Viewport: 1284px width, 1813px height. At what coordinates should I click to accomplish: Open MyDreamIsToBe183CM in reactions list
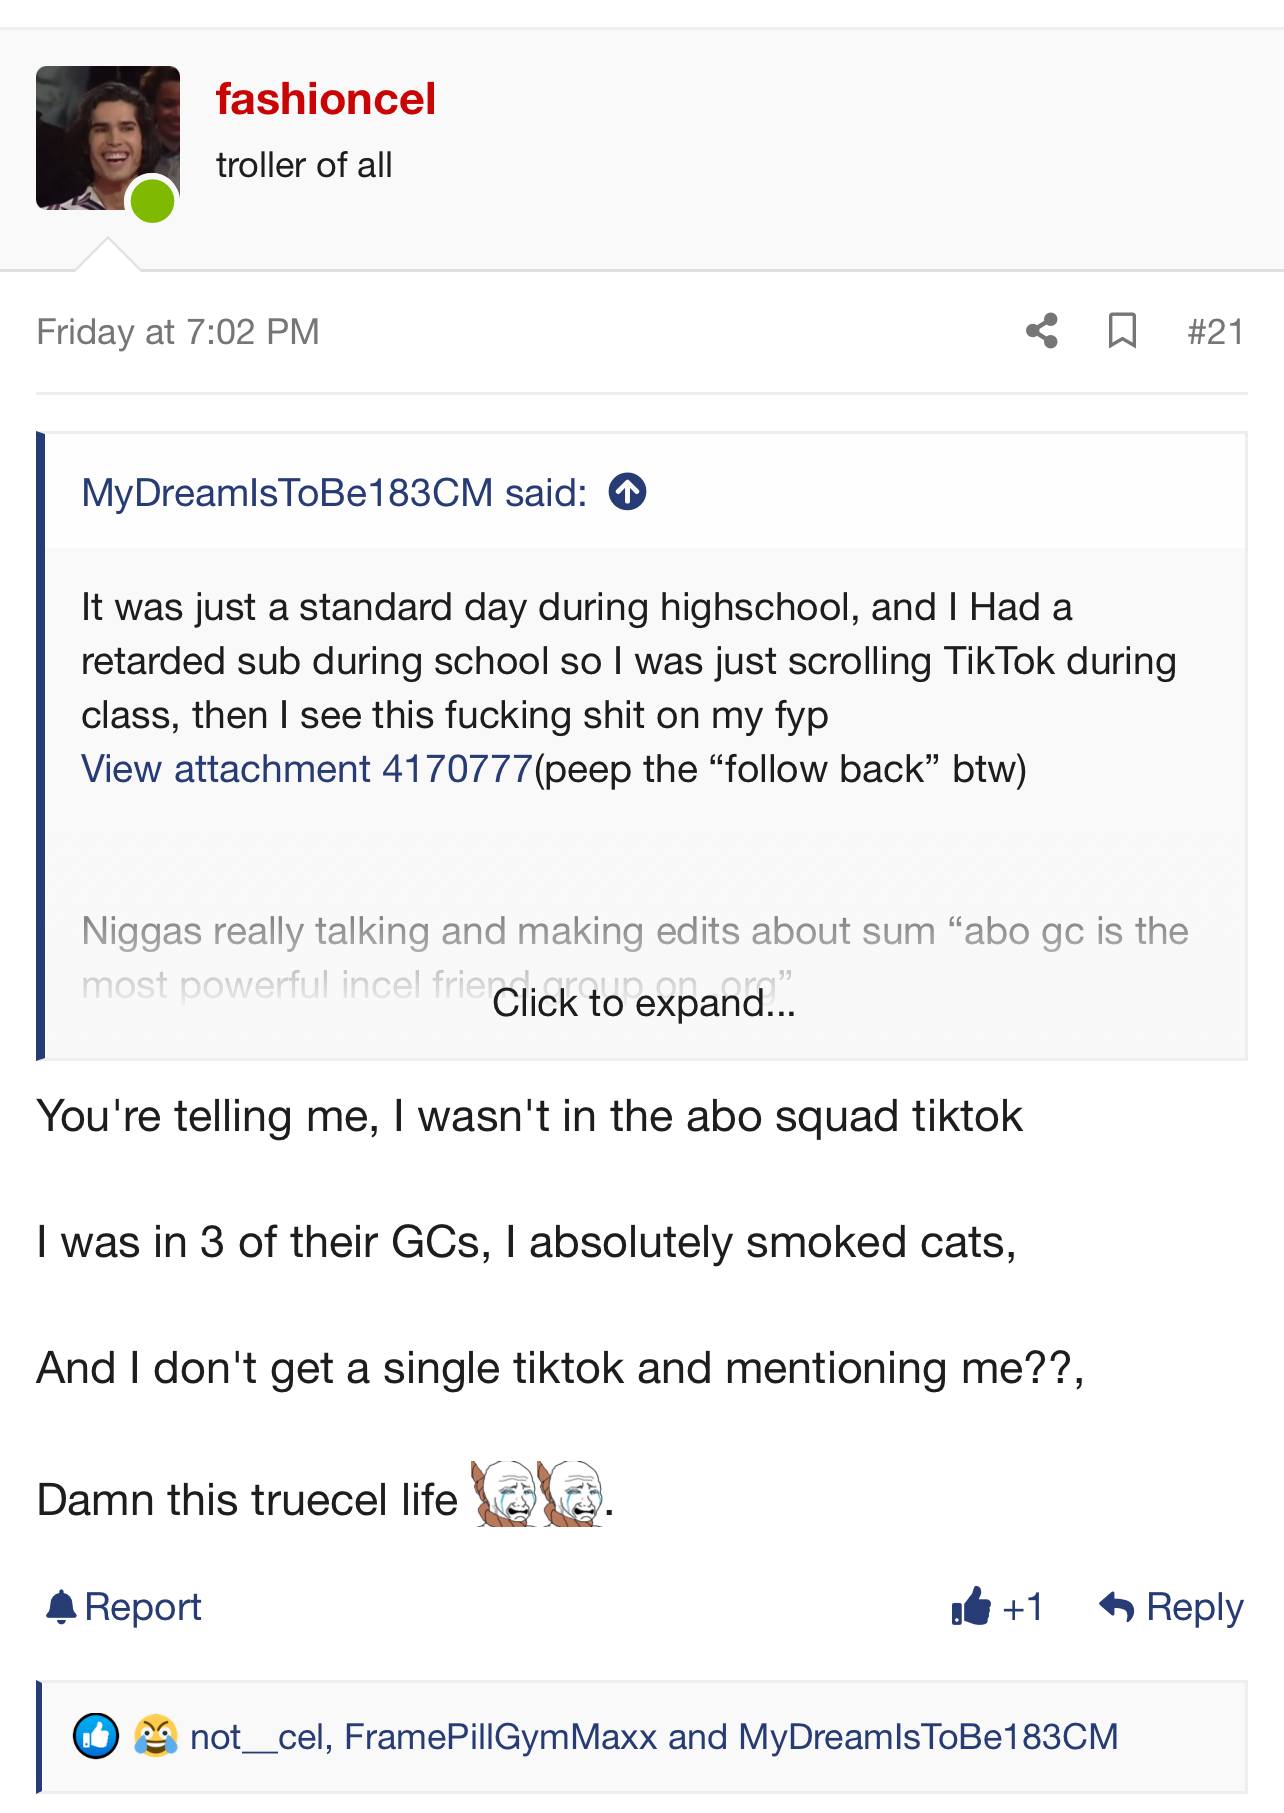[927, 1737]
